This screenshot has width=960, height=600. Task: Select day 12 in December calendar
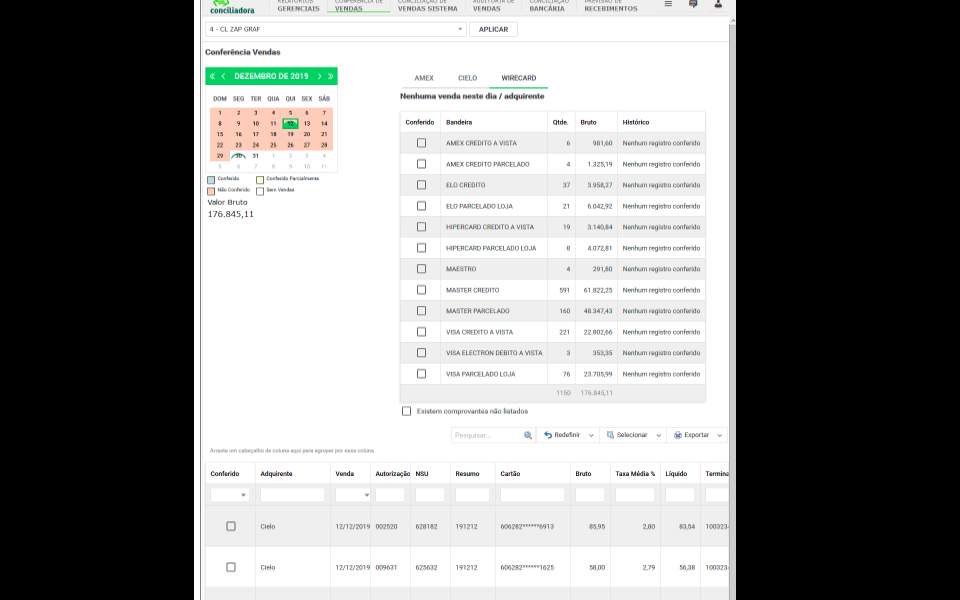(x=290, y=124)
